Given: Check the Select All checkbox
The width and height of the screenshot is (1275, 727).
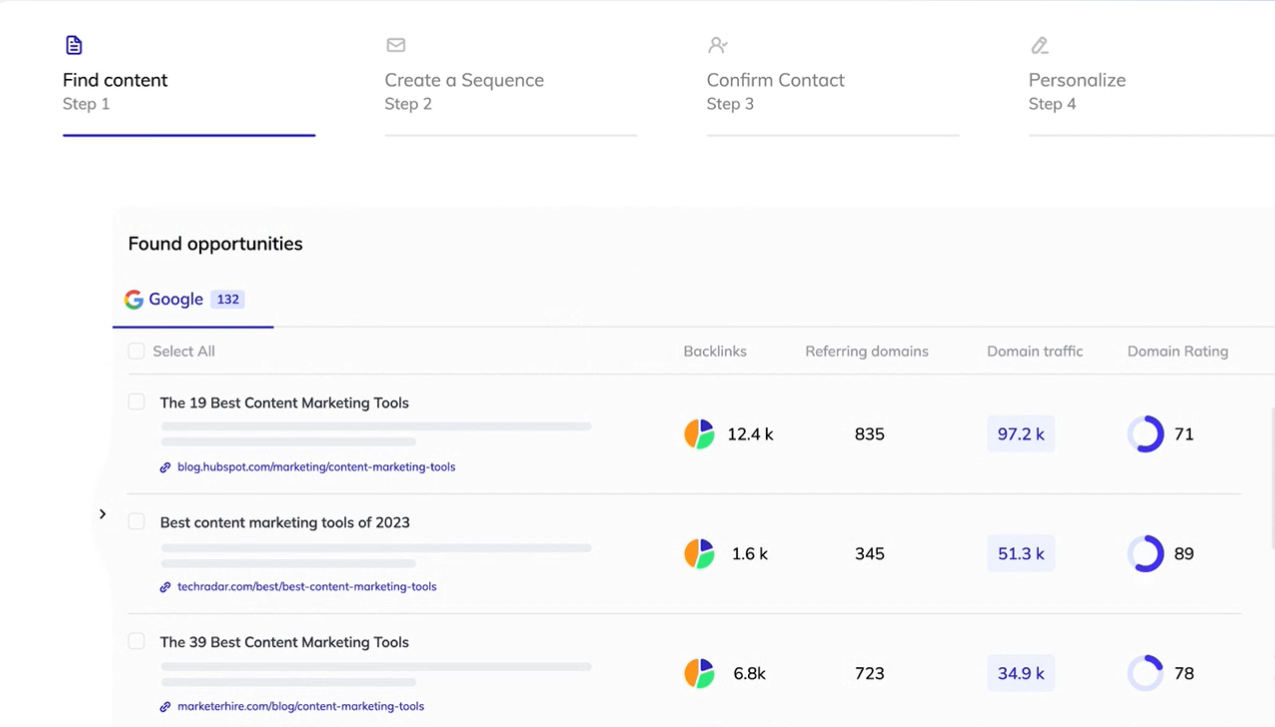Looking at the screenshot, I should pyautogui.click(x=136, y=351).
